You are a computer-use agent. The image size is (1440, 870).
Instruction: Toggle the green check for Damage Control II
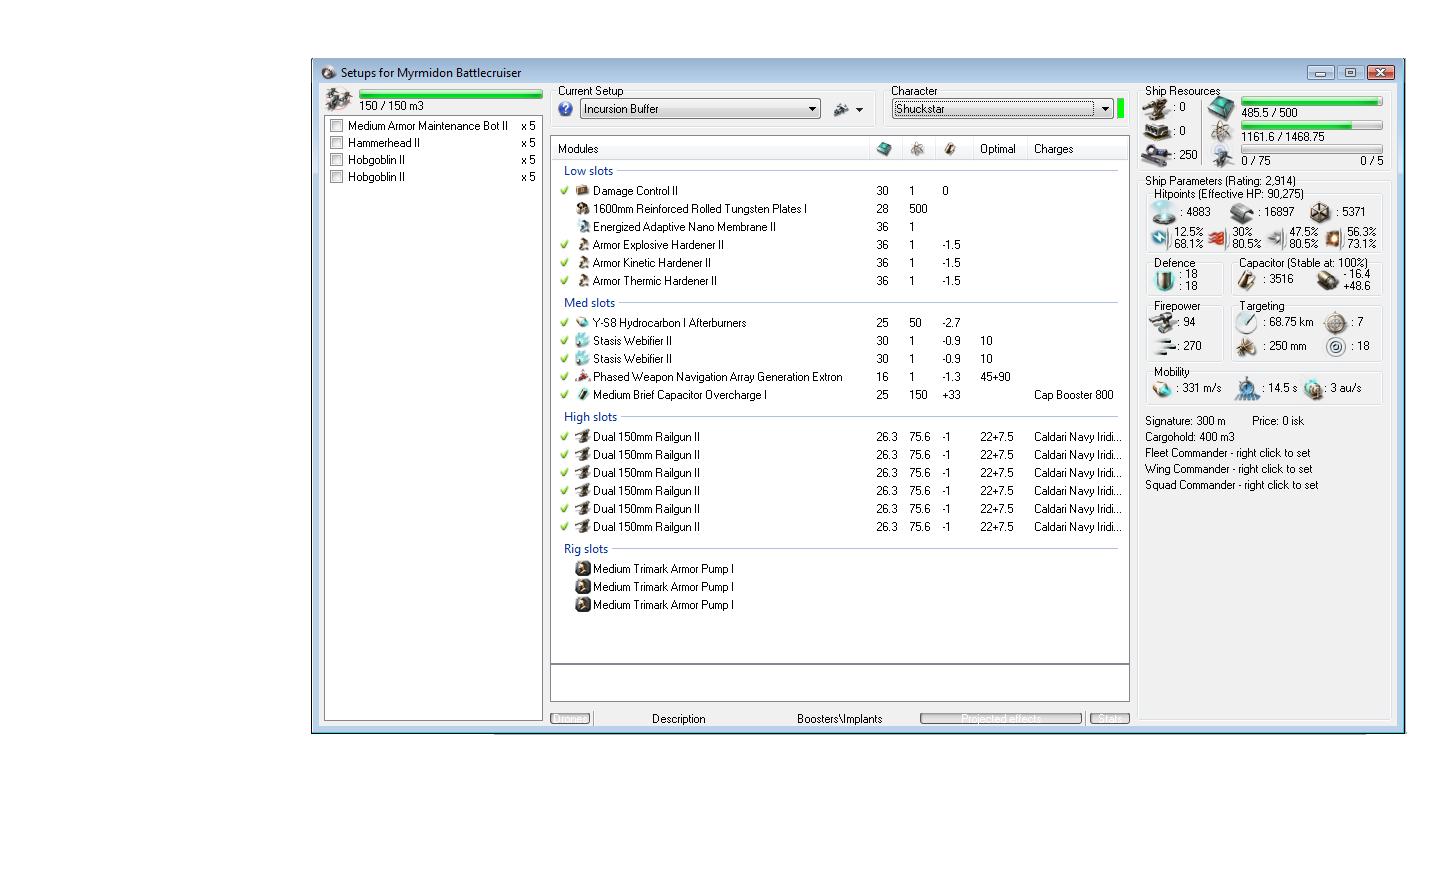[564, 190]
